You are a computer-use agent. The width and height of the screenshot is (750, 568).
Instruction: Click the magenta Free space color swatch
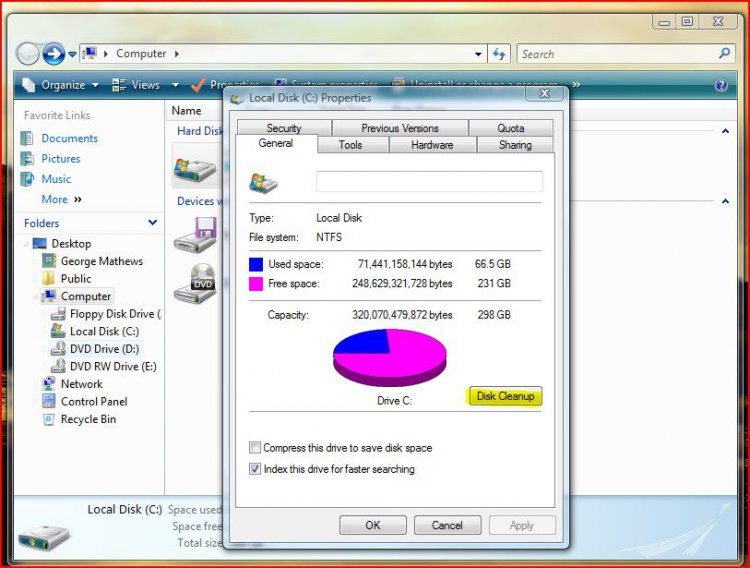point(256,284)
